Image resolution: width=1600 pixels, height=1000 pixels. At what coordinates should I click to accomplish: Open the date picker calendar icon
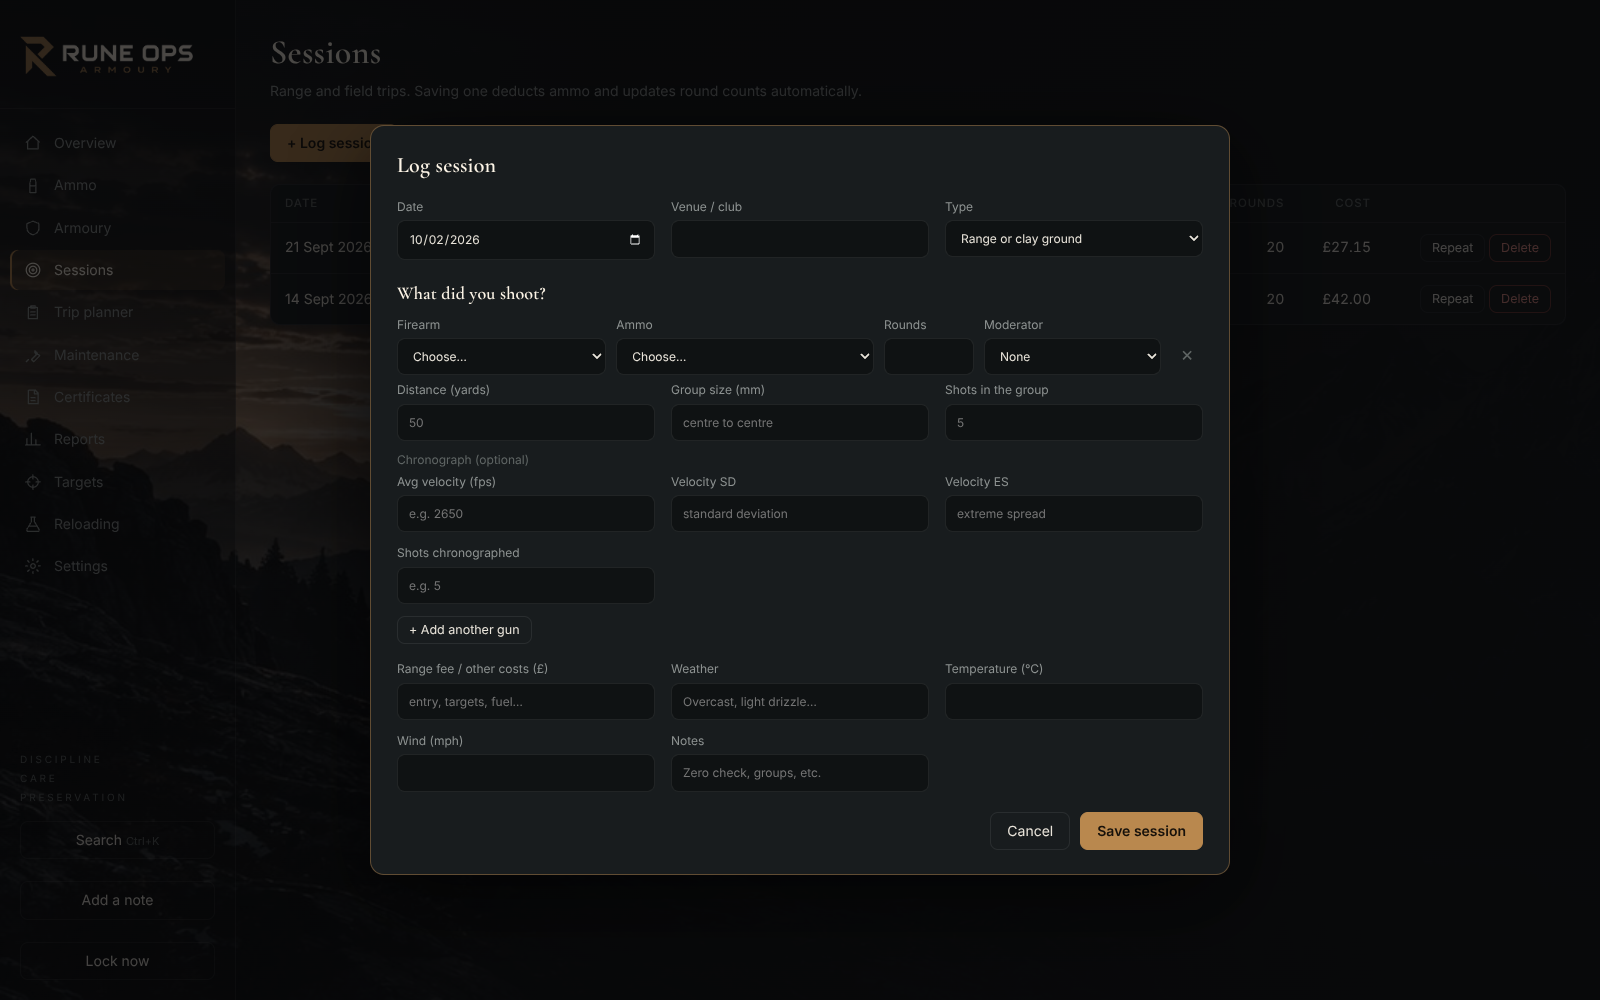pyautogui.click(x=634, y=240)
